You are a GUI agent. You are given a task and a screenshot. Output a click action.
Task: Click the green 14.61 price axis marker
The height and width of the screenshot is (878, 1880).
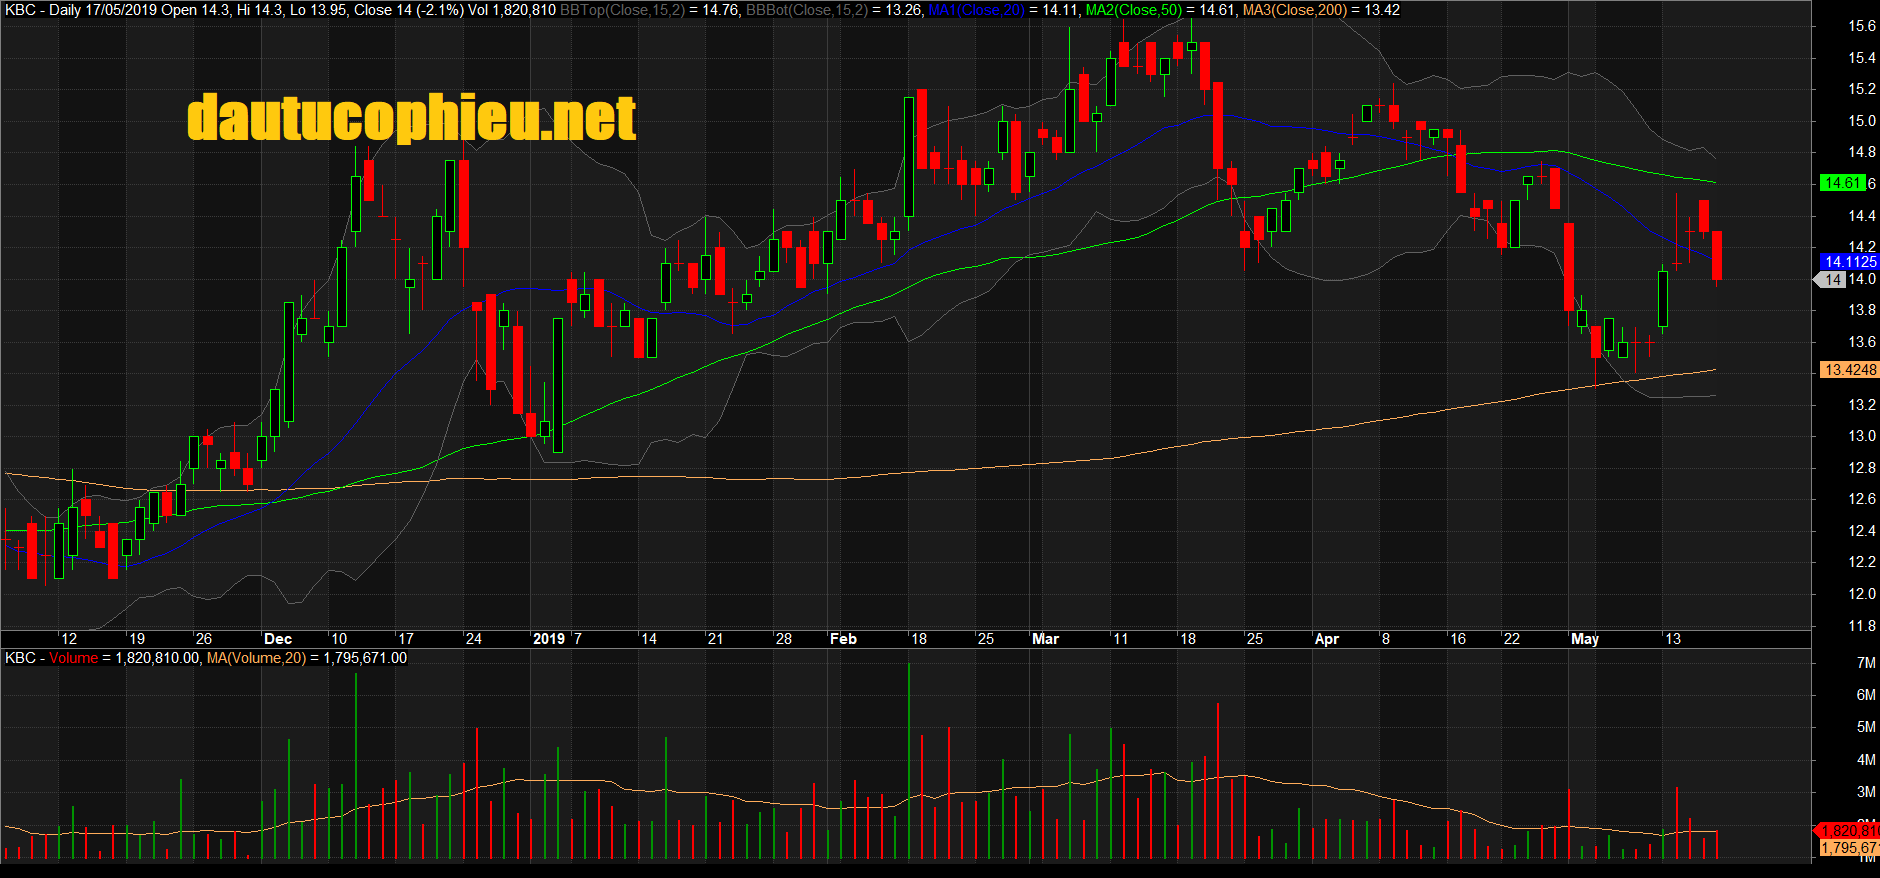(x=1842, y=183)
